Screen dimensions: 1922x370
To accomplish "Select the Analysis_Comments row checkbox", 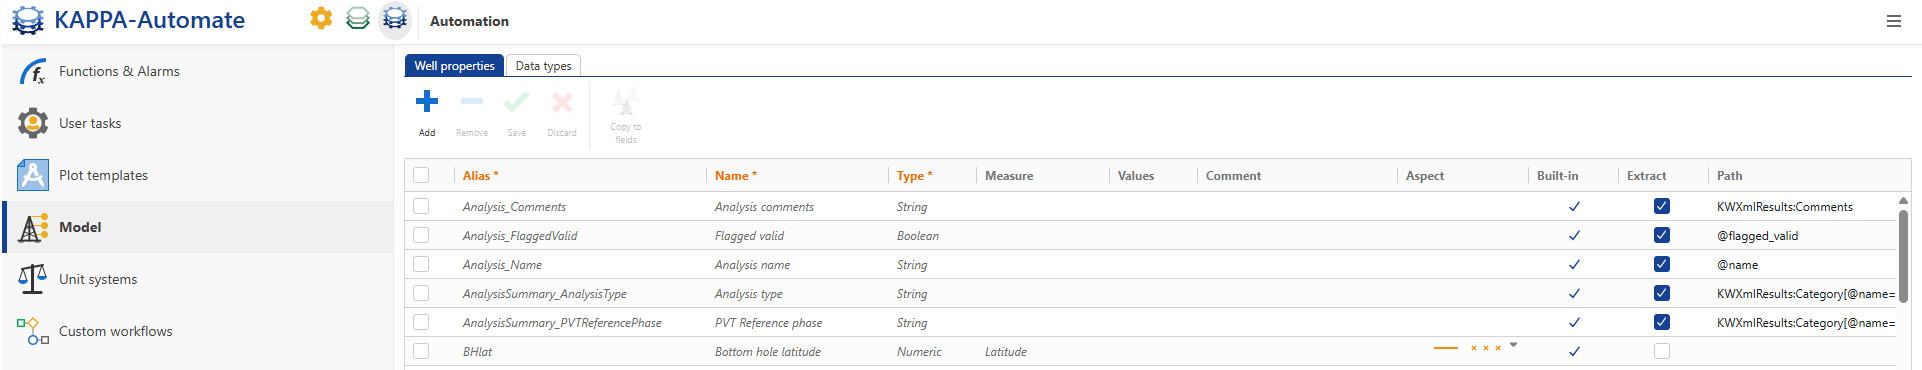I will point(421,206).
